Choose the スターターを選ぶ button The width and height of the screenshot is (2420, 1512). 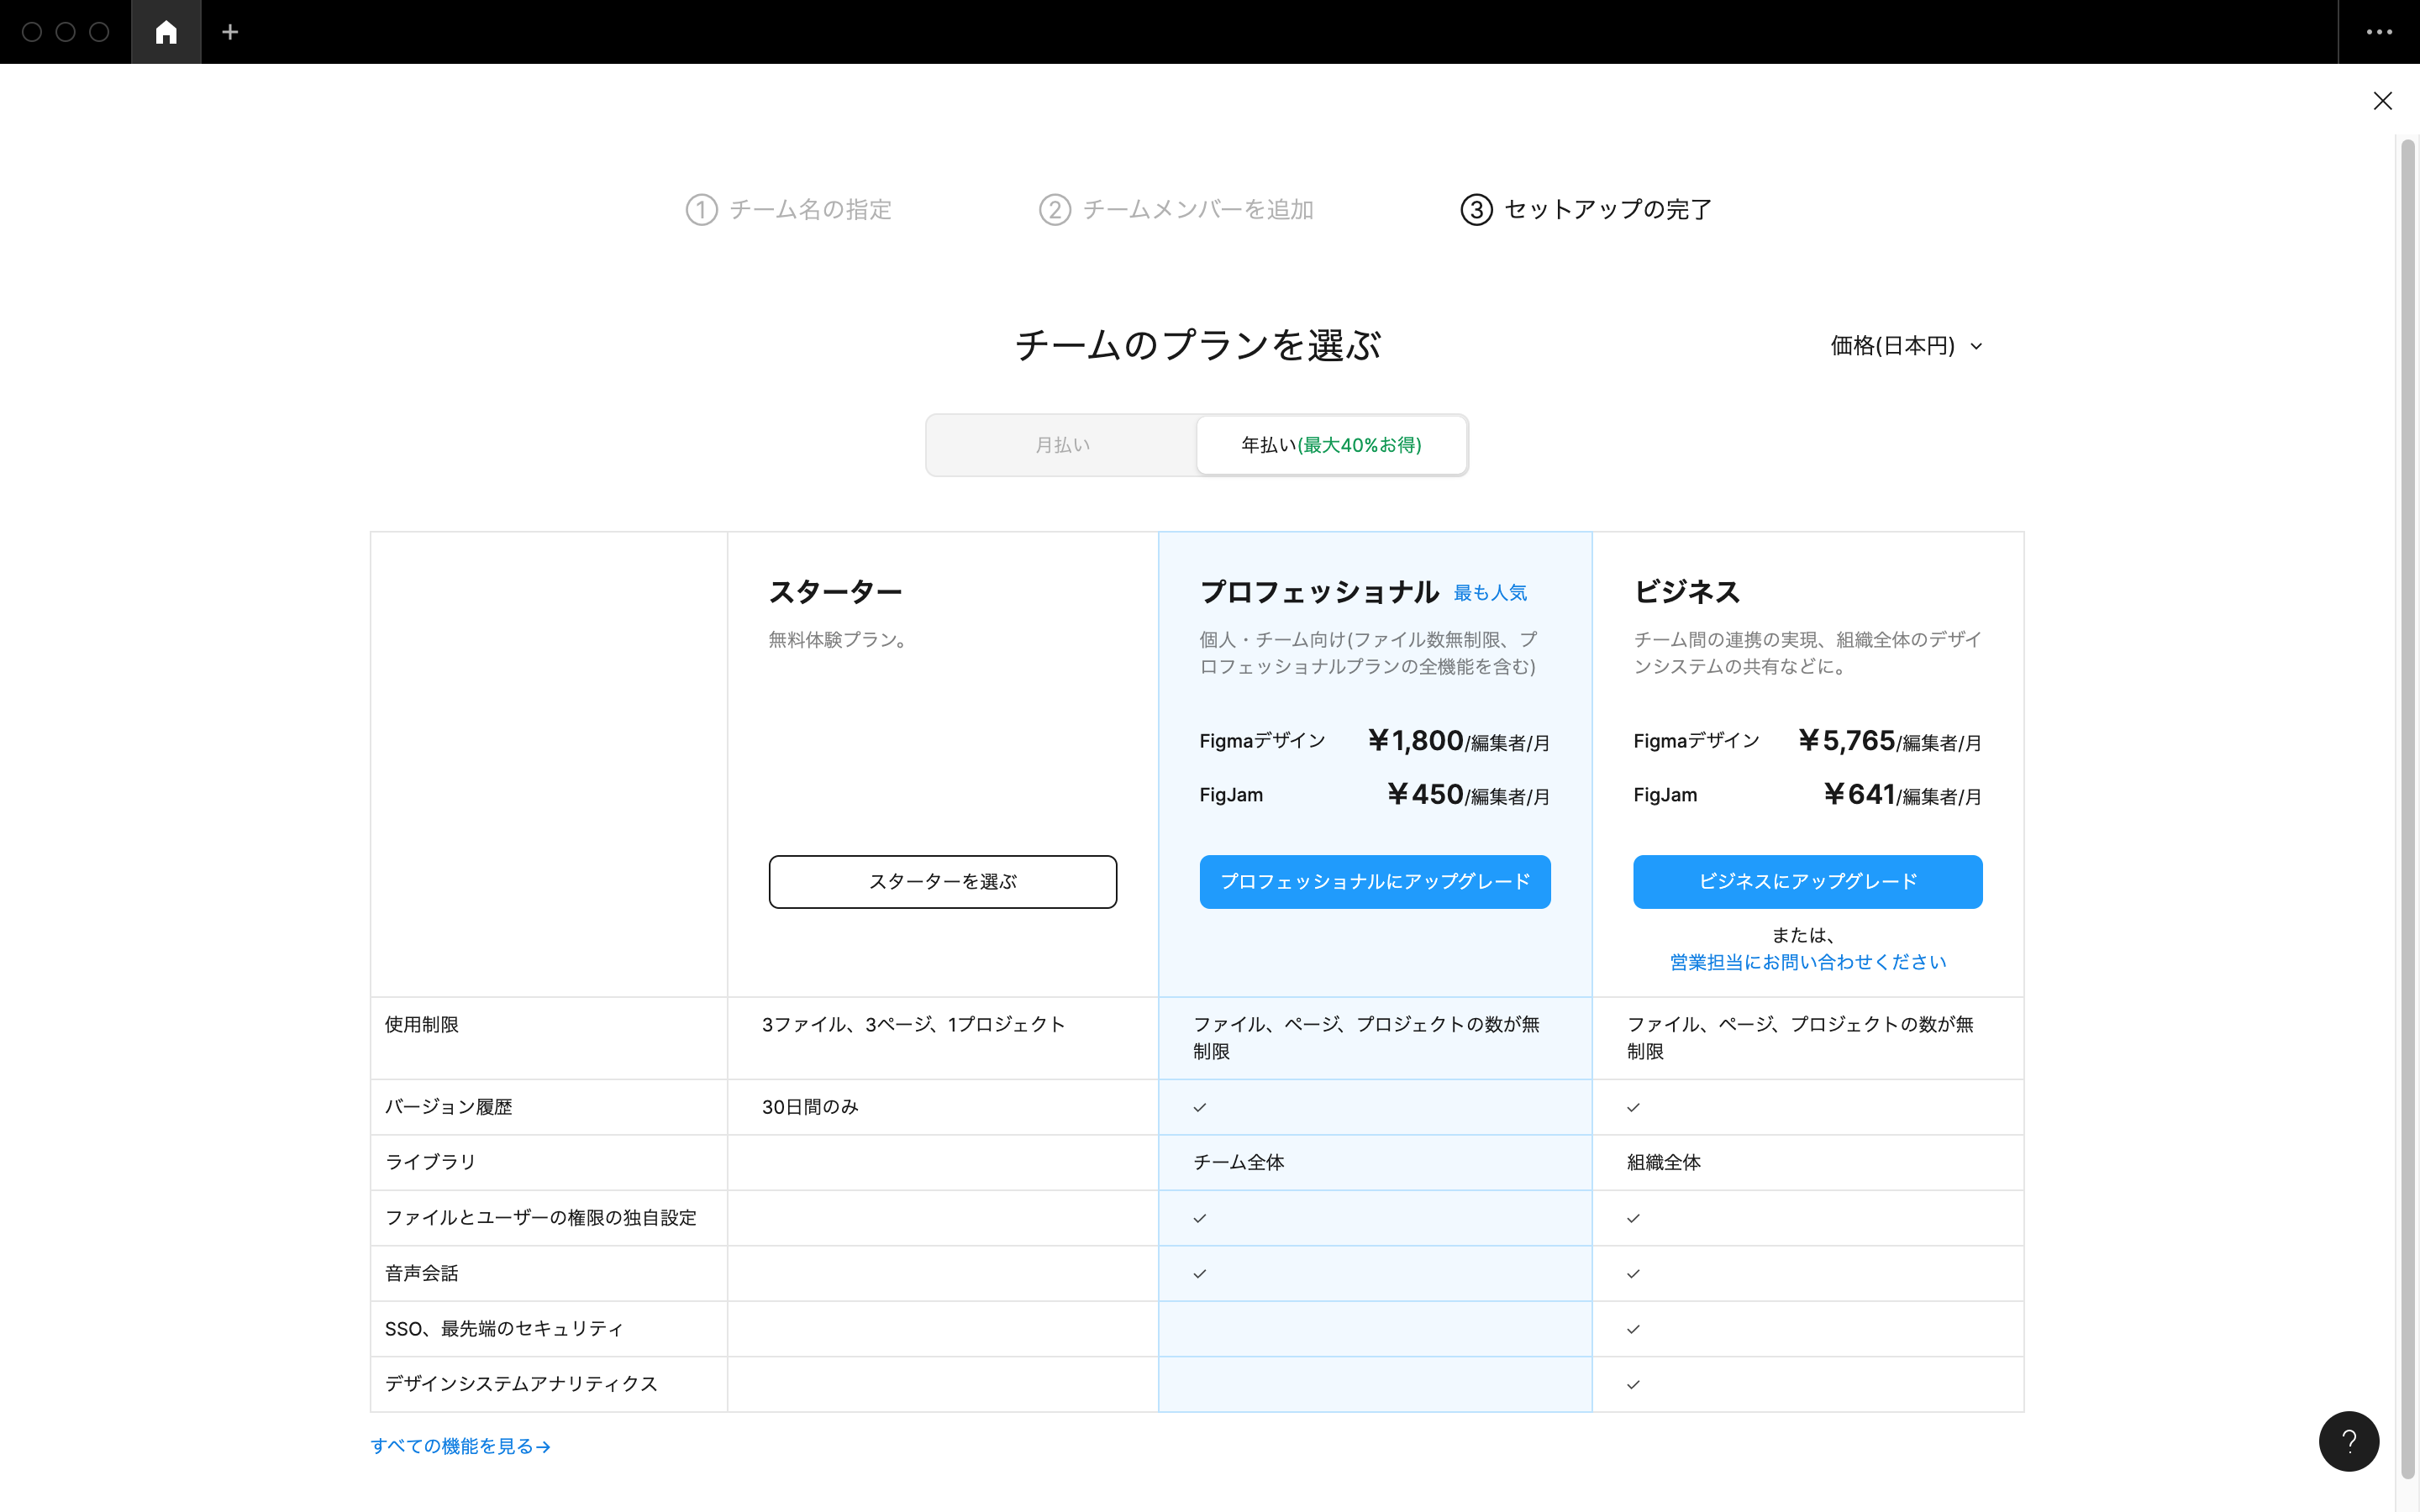(x=942, y=881)
